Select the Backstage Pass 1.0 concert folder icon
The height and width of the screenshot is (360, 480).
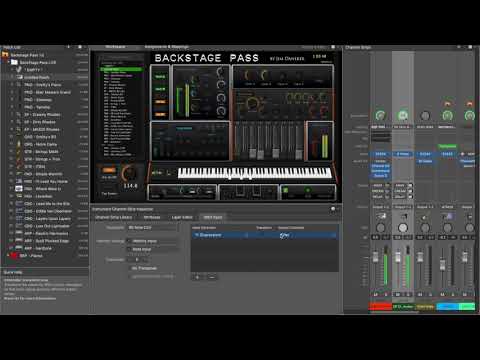(x=5, y=55)
